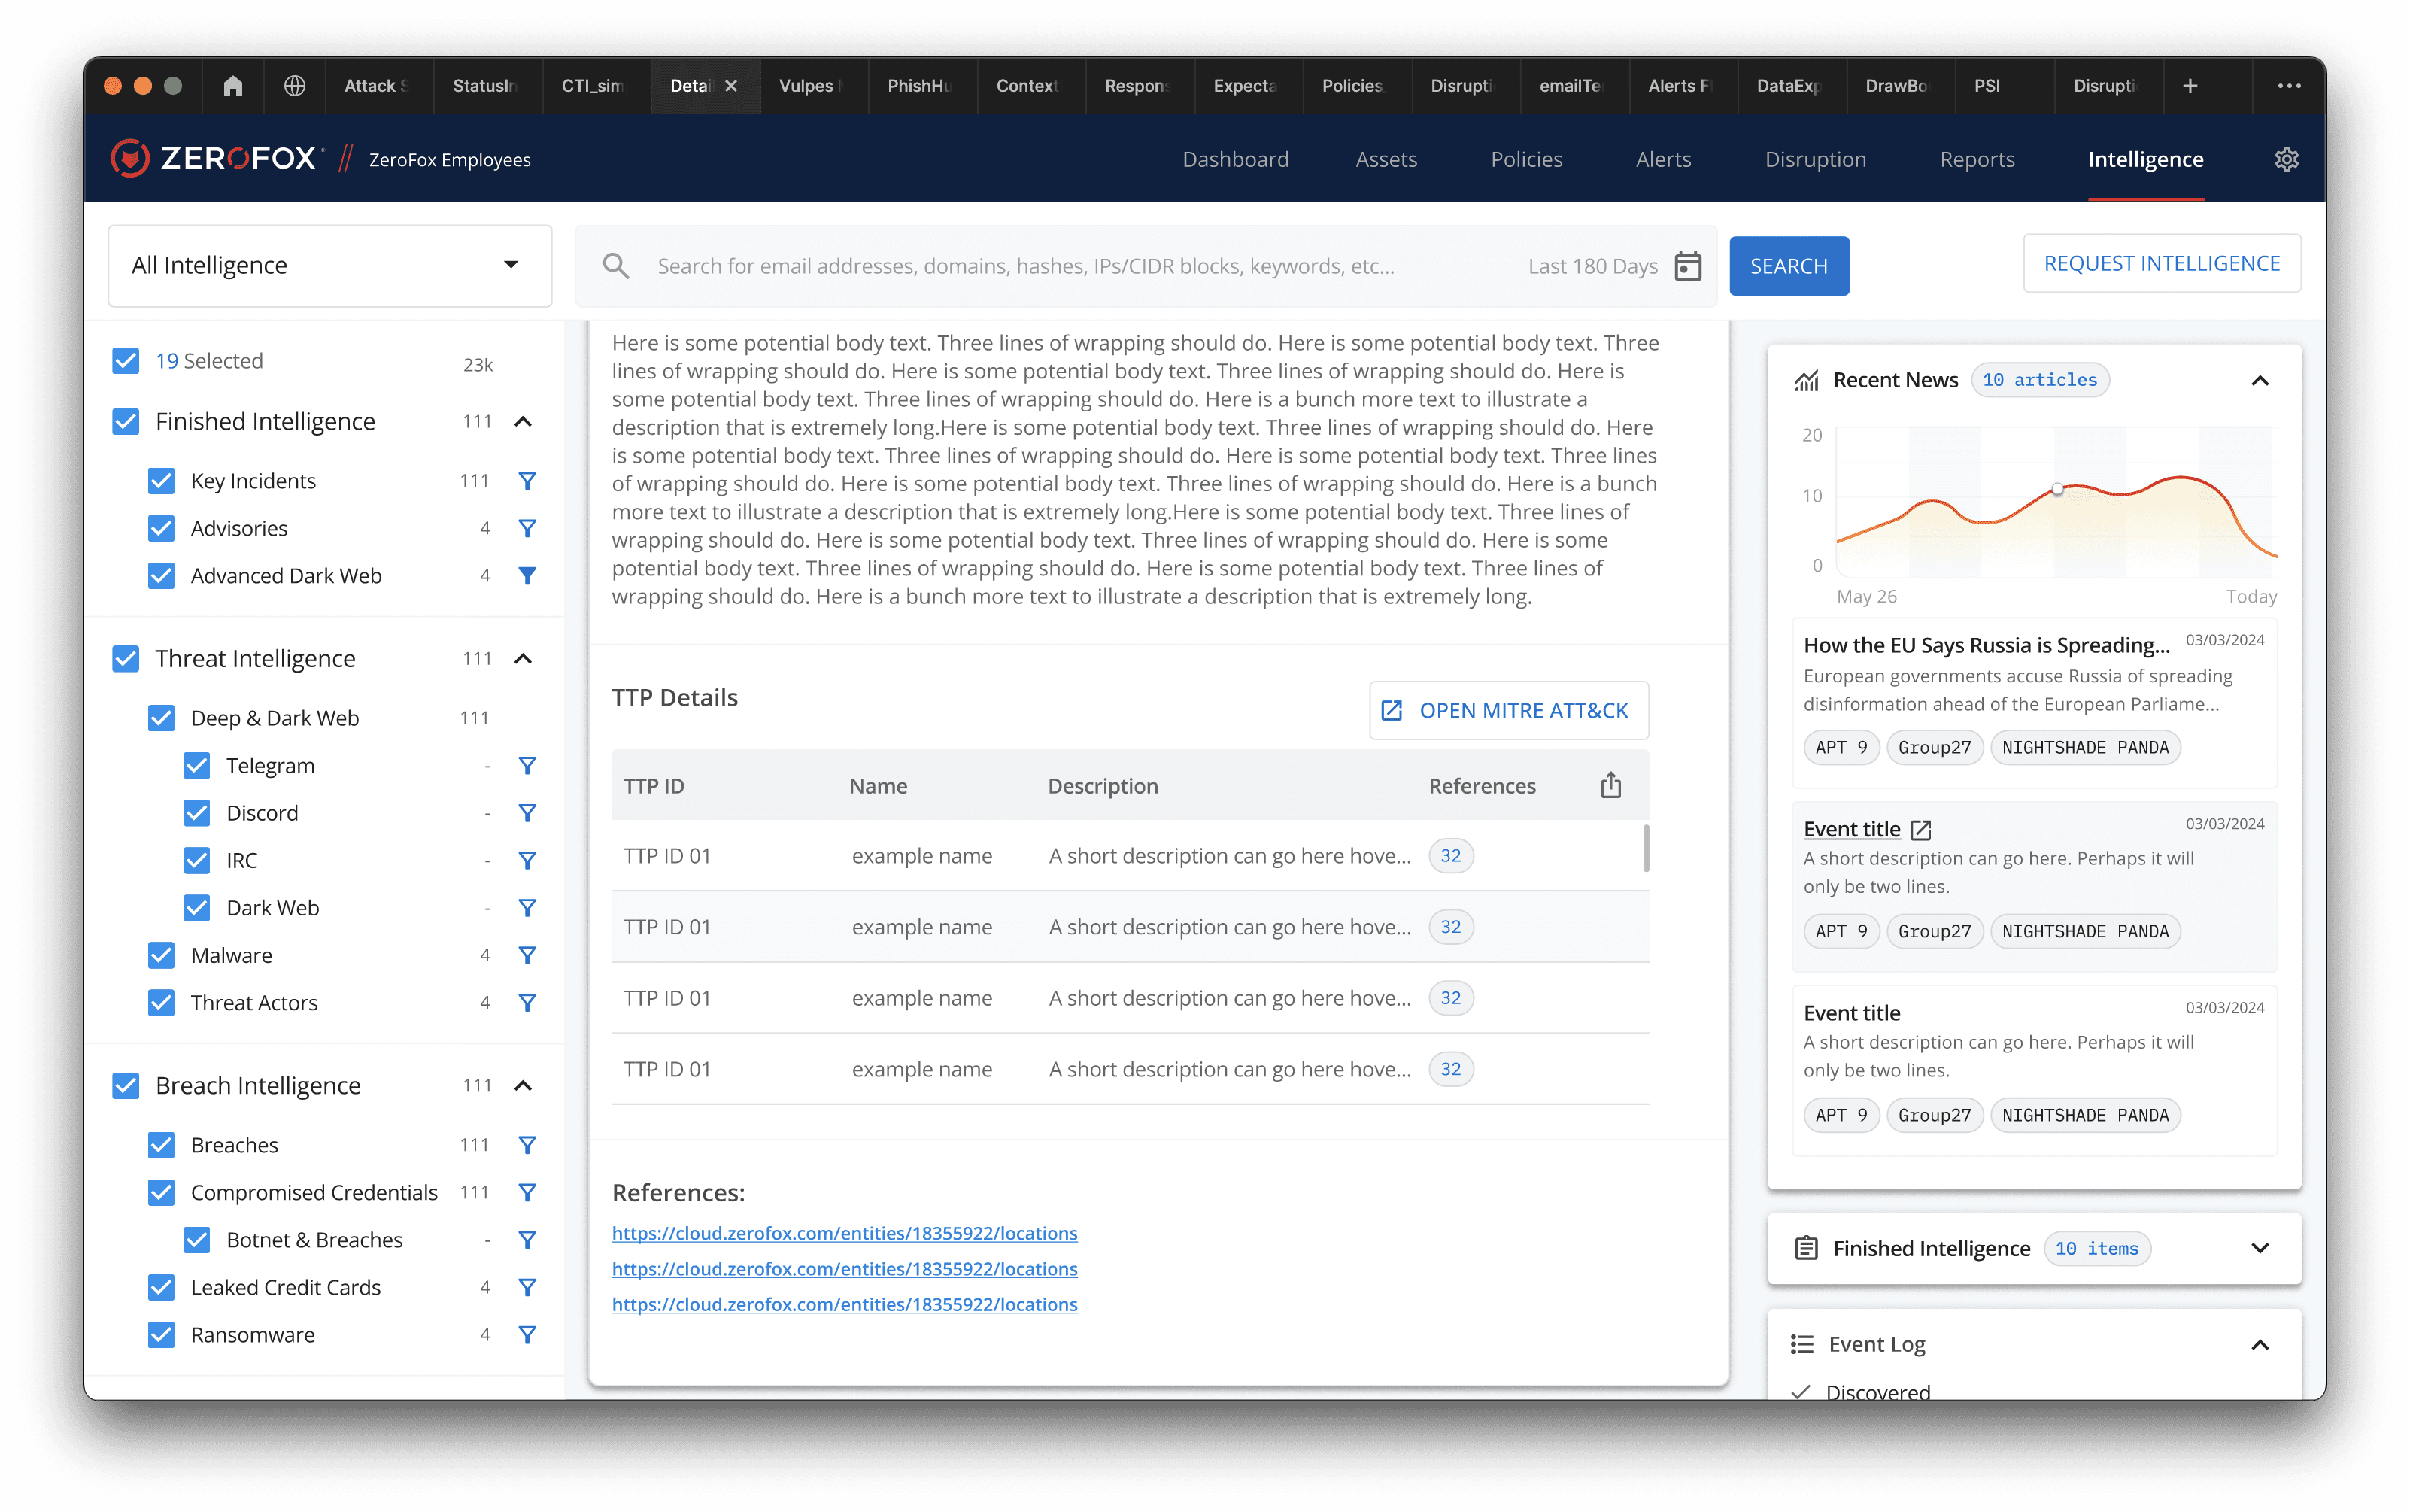Collapse the Threat Intelligence section
This screenshot has height=1512, width=2410.
click(523, 659)
